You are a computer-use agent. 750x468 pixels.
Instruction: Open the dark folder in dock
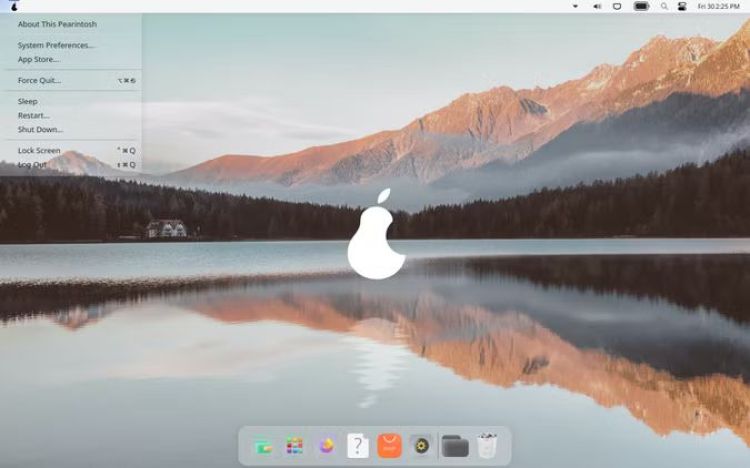455,446
